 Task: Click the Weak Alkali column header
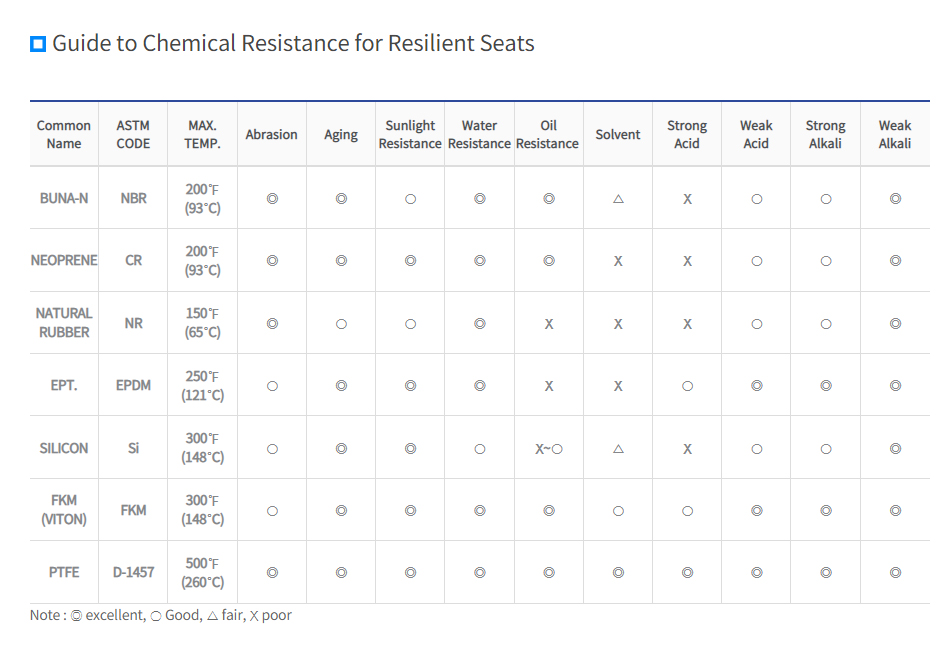tap(895, 134)
